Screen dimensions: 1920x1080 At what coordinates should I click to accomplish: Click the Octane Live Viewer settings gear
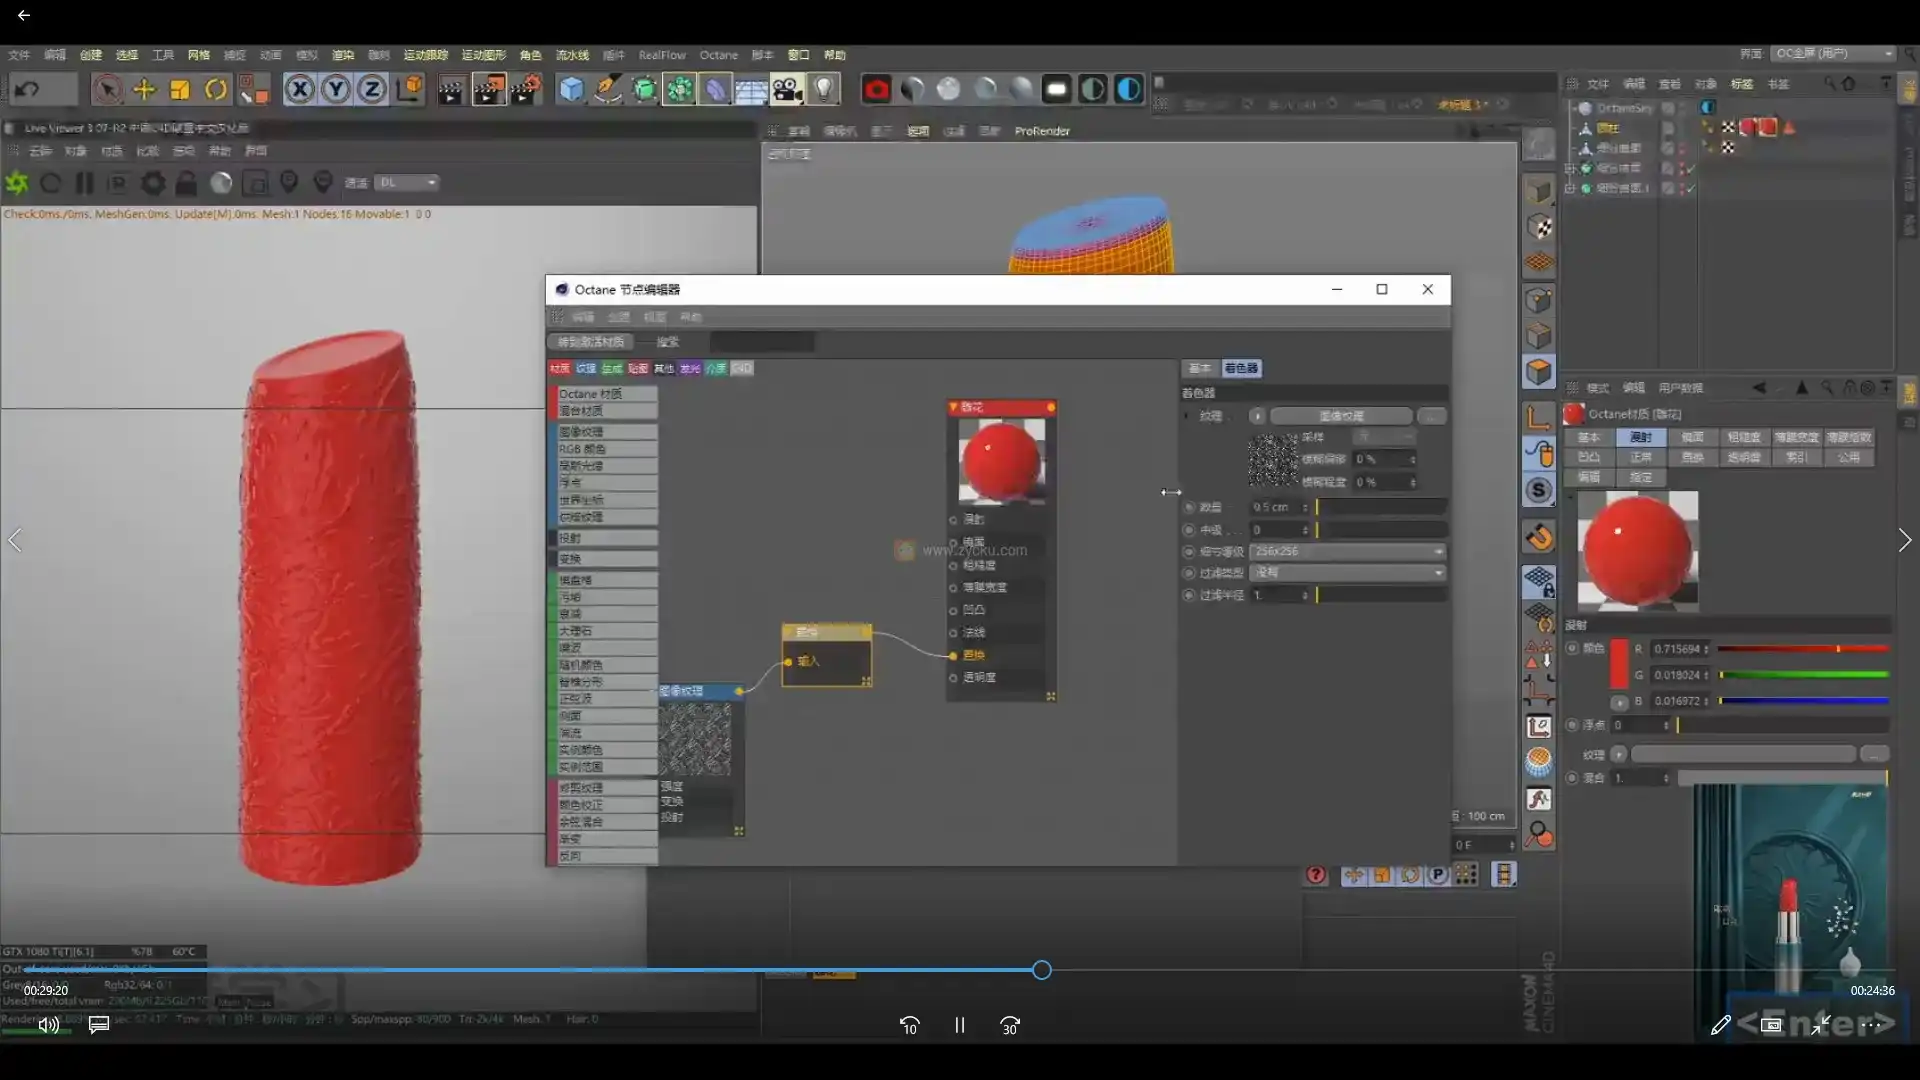(153, 183)
